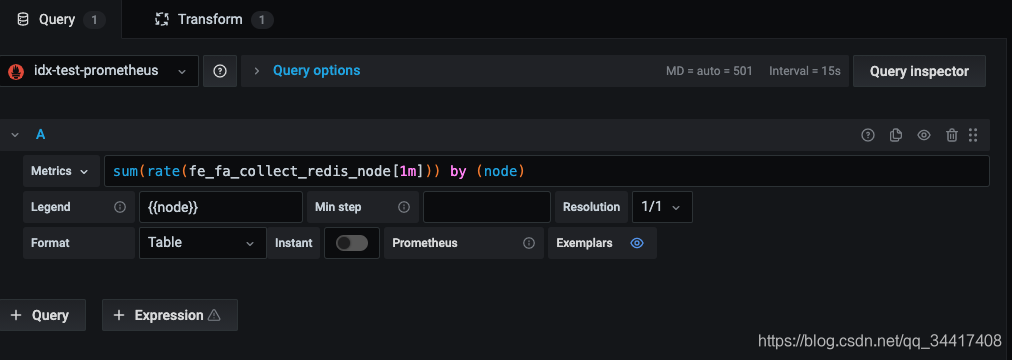
Task: Click the MD = auto = 501 text
Action: click(709, 71)
